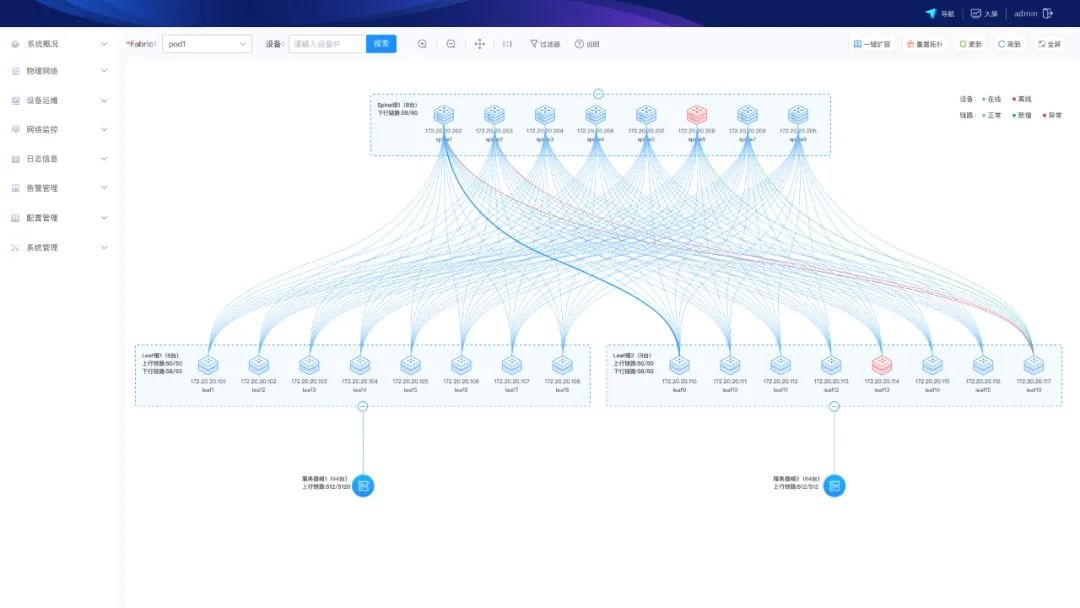The height and width of the screenshot is (608, 1080).
Task: Expand the 网络监控 sidebar section
Action: coord(58,130)
